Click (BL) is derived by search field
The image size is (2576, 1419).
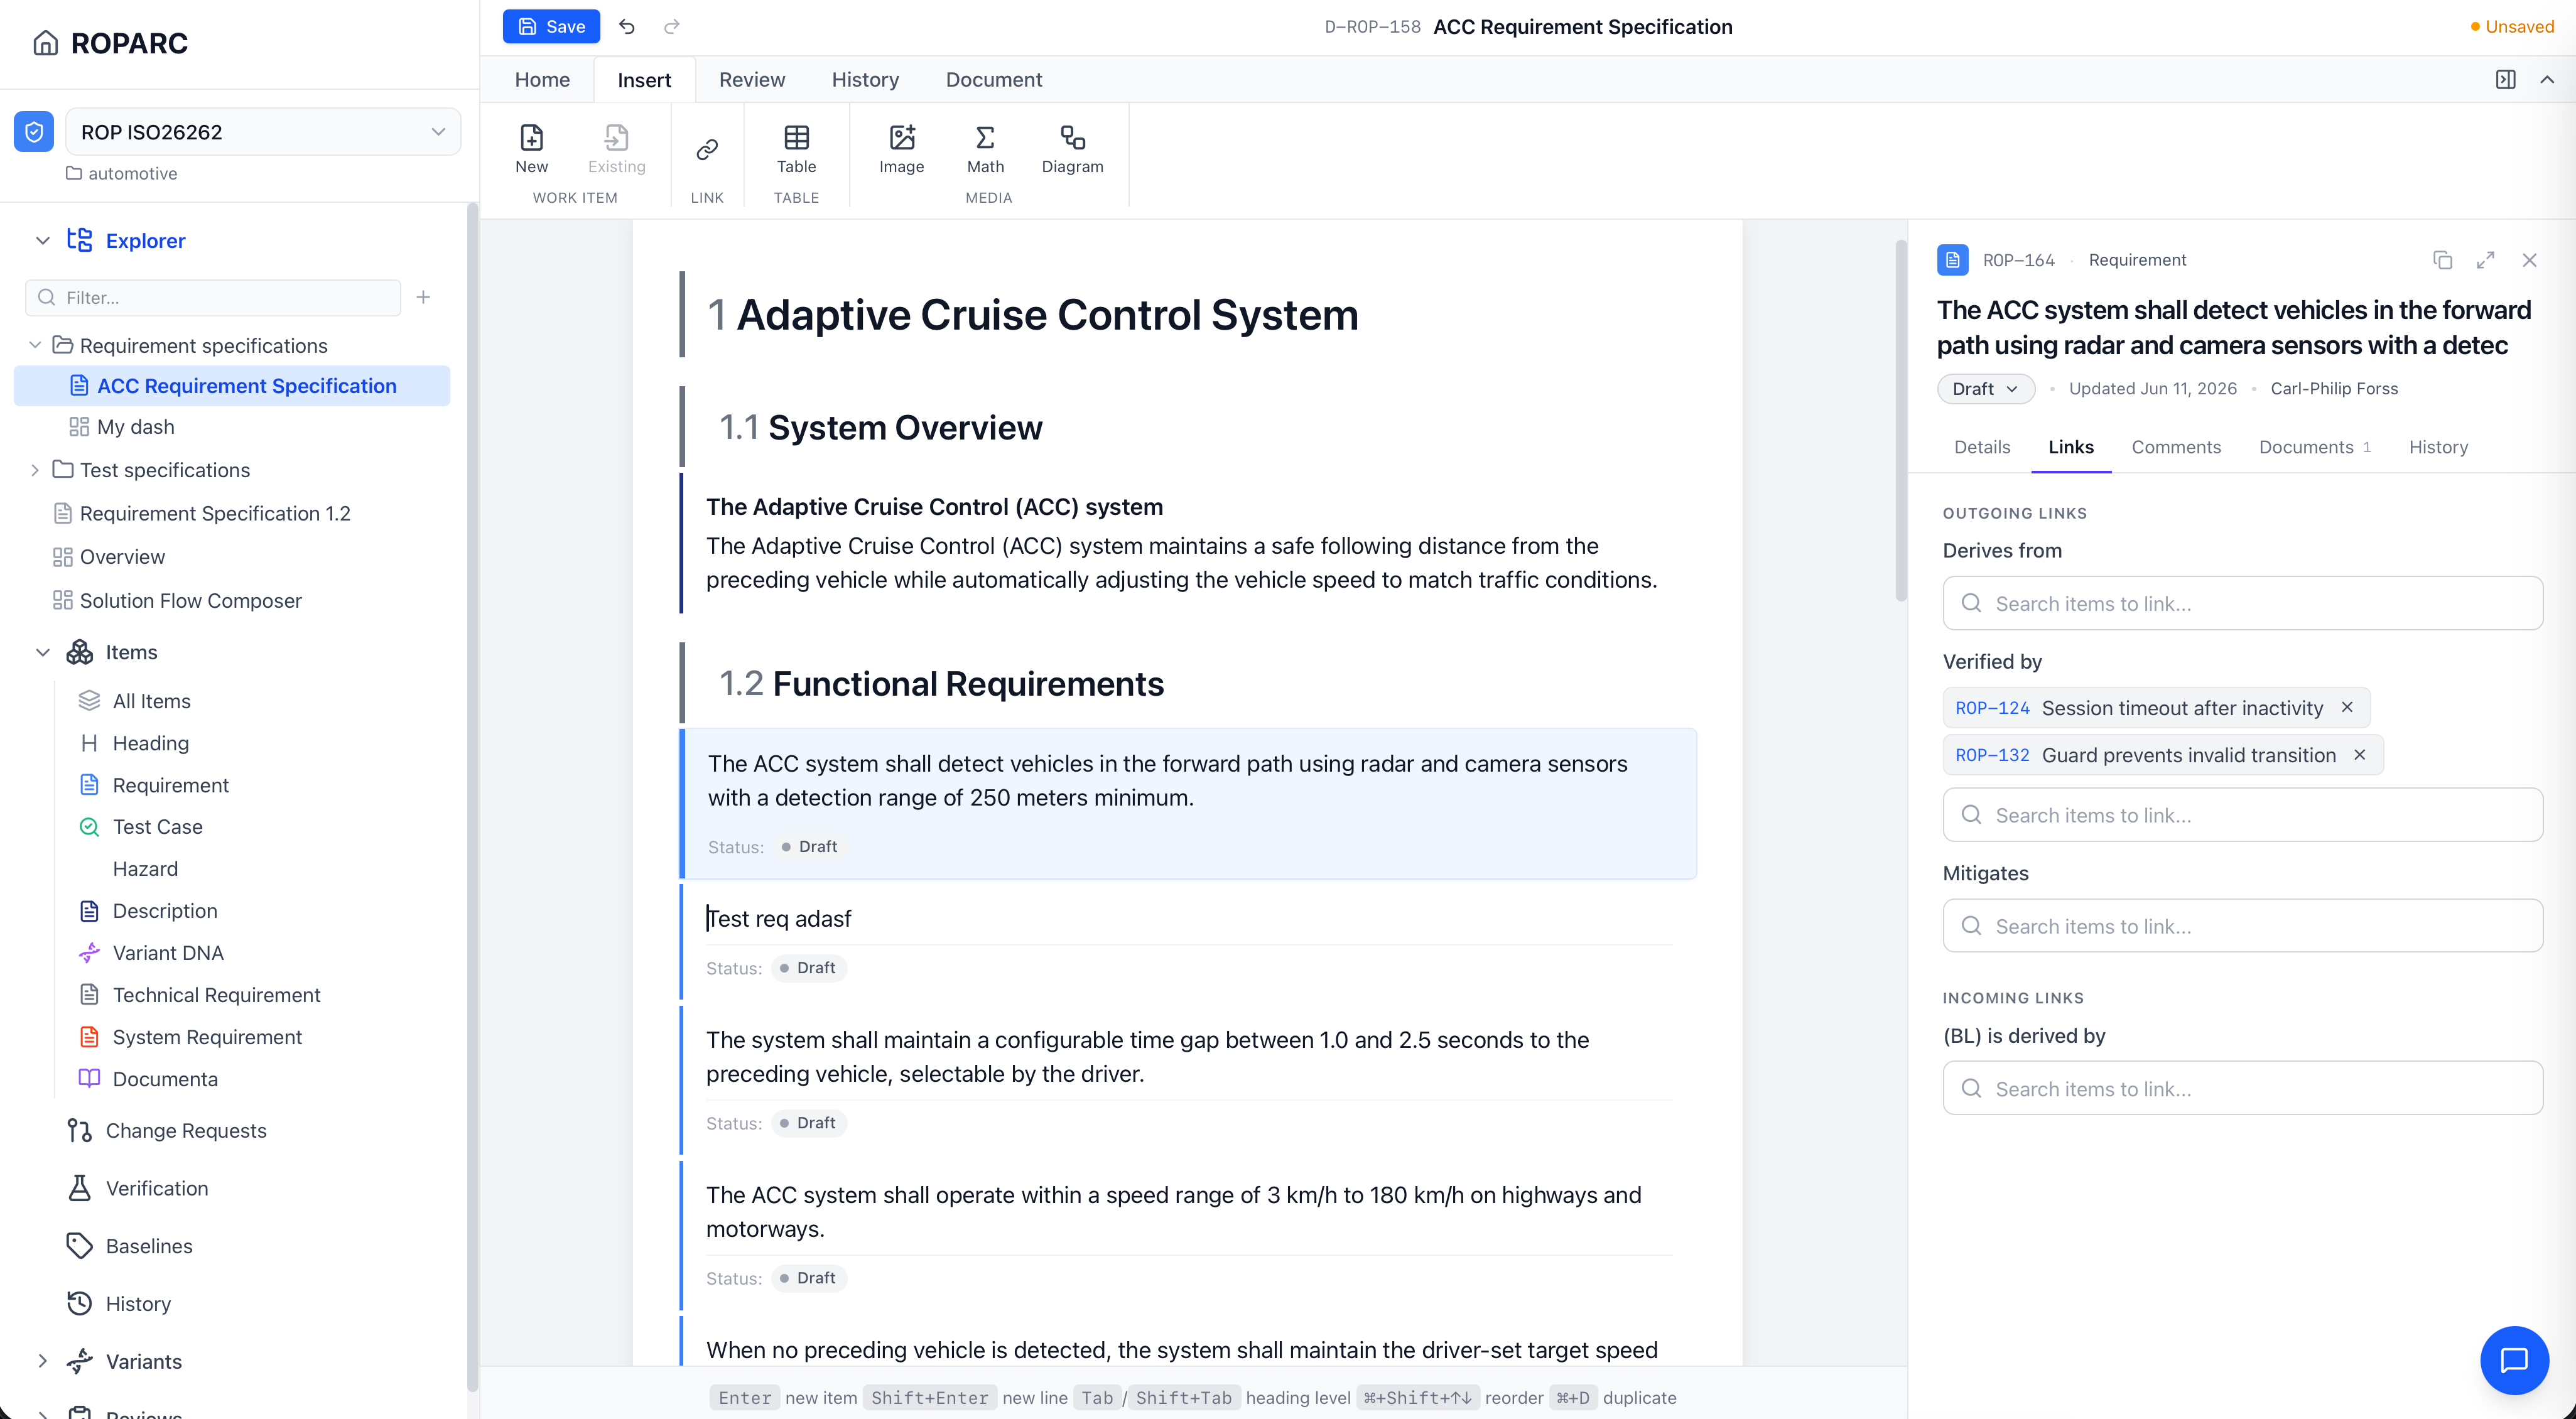point(2242,1089)
